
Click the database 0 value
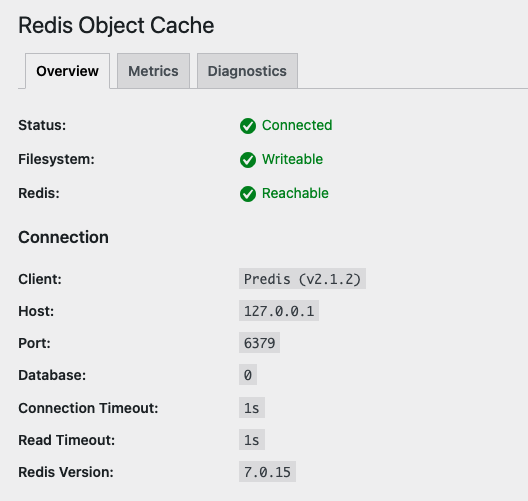pos(248,375)
